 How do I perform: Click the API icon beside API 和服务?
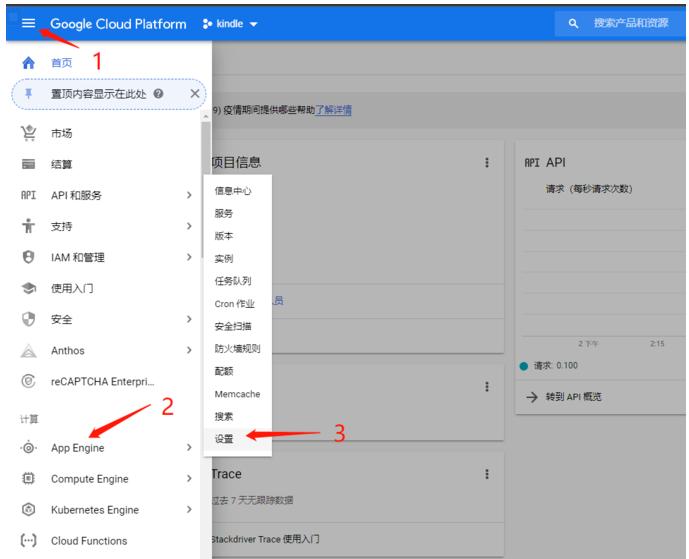[x=29, y=195]
